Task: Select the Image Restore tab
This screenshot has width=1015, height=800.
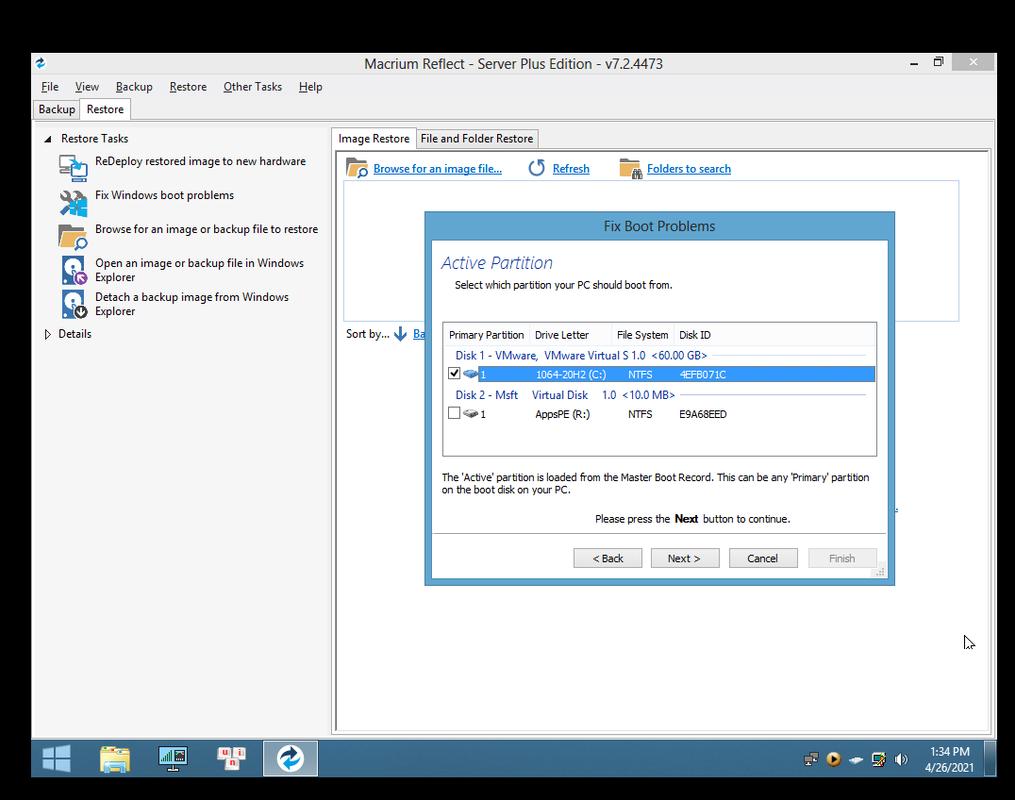Action: click(x=374, y=139)
